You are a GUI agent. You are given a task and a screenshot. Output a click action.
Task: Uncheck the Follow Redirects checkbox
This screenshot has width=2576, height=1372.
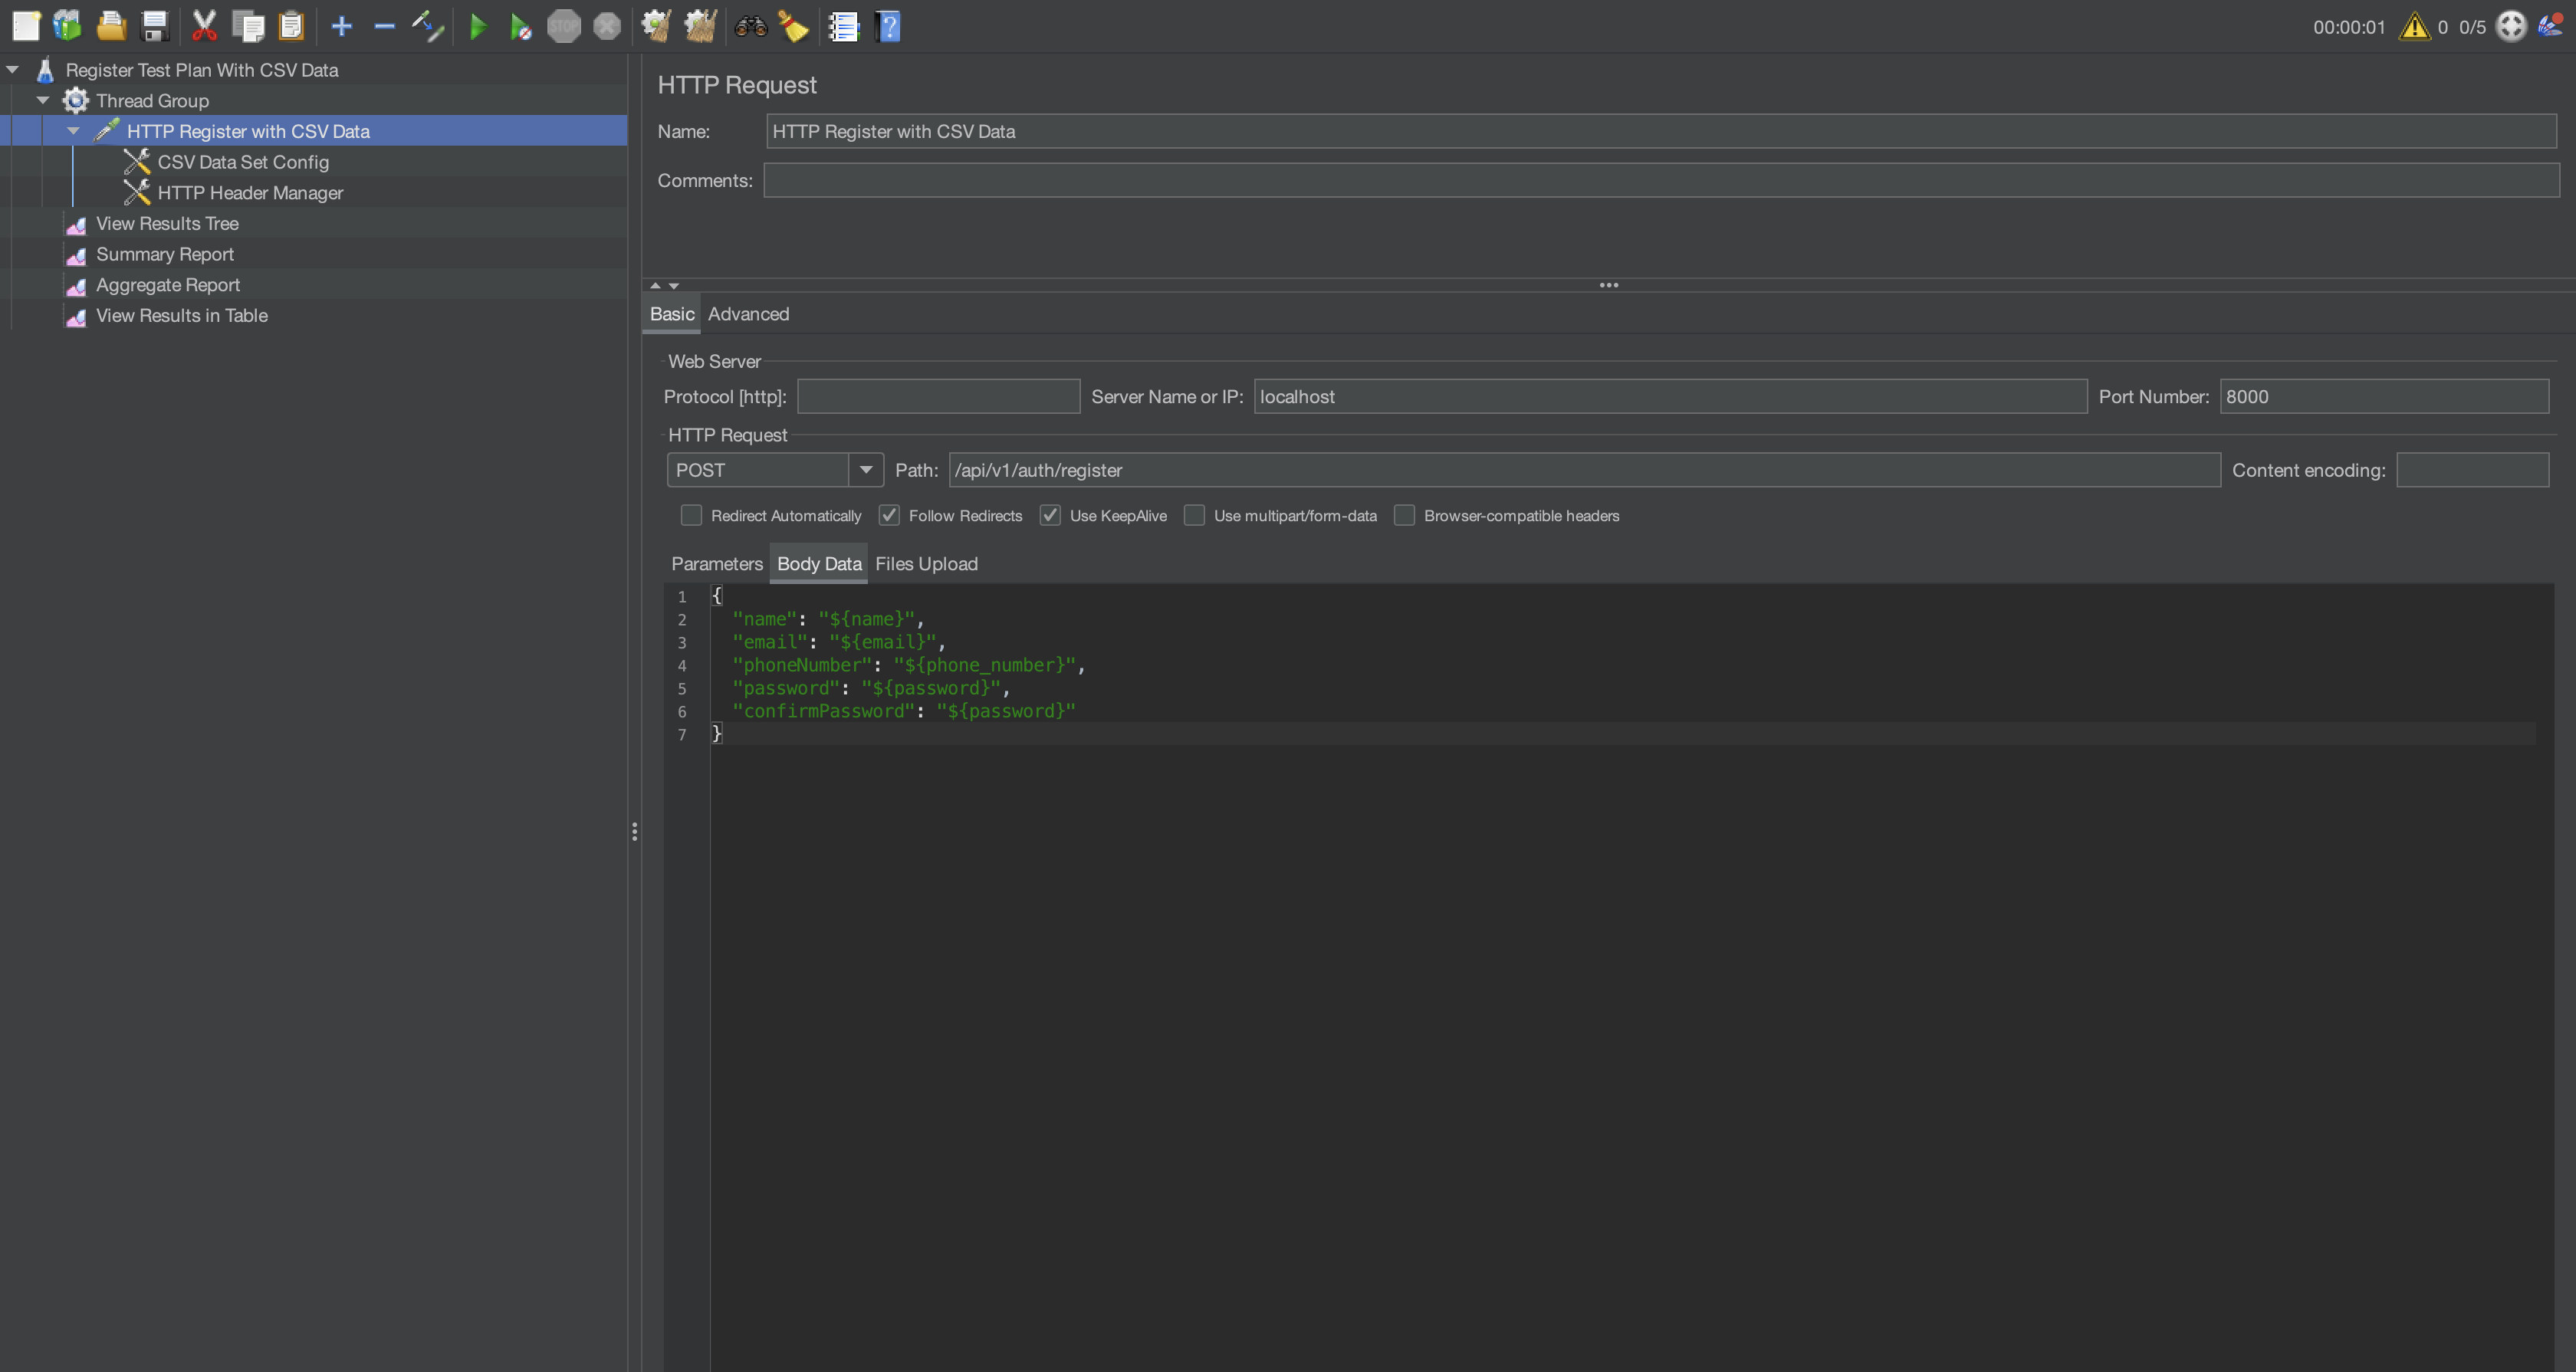[x=889, y=516]
